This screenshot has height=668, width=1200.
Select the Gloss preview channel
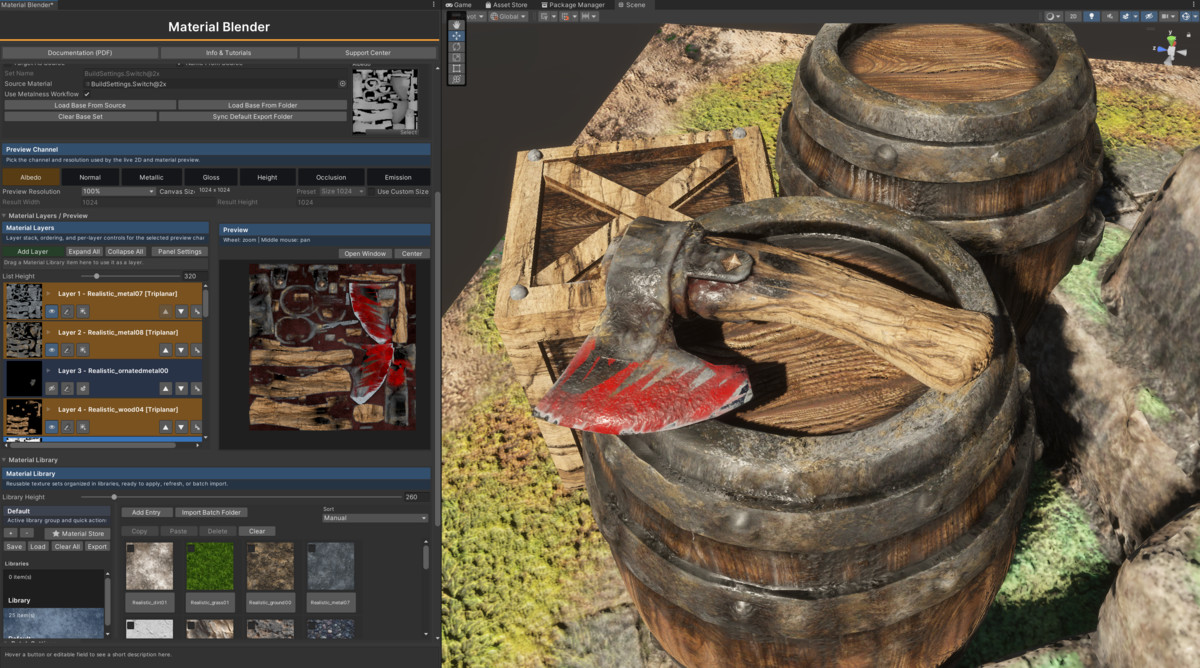point(211,177)
